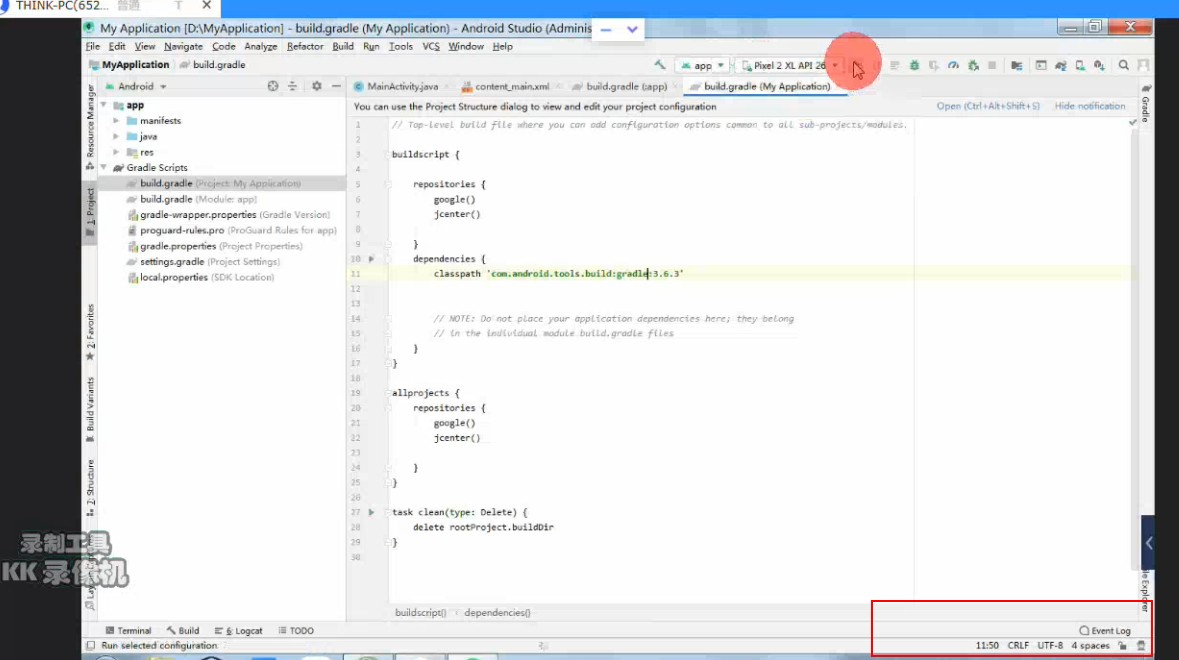Select gradle-wrapper.properties in Gradle Scripts

(229, 215)
